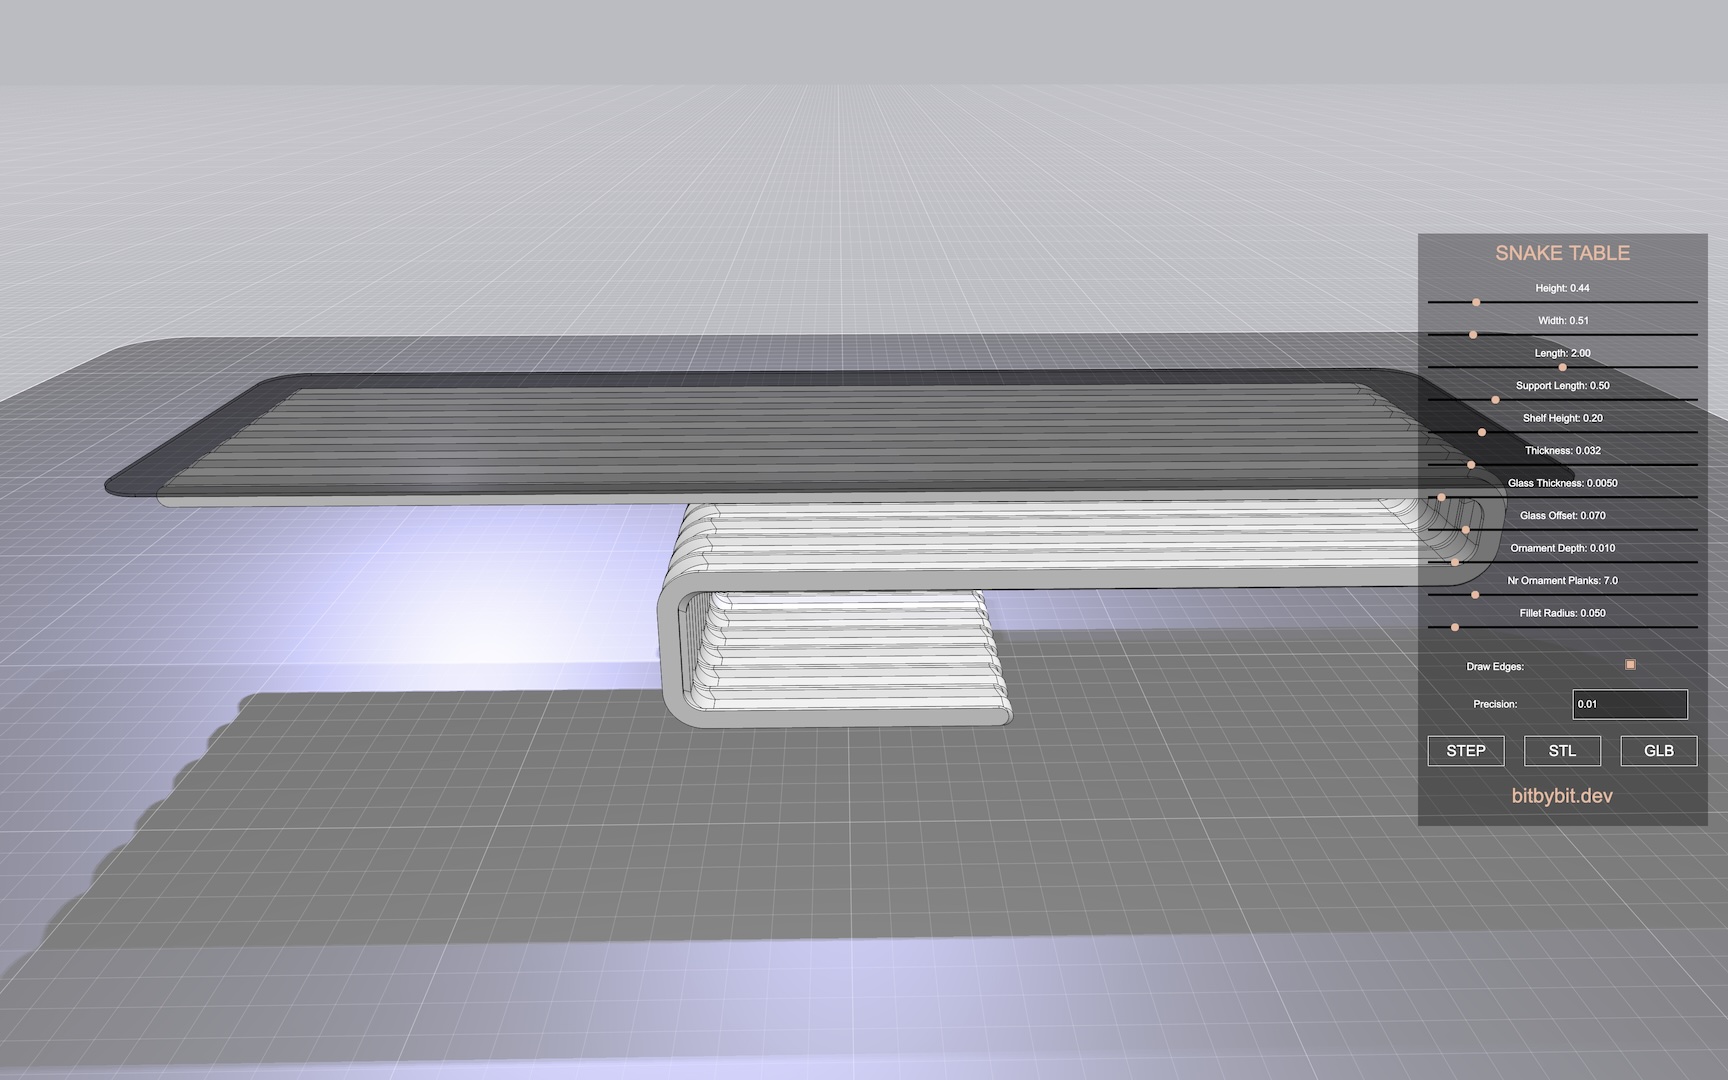The image size is (1728, 1080).
Task: Click the 'Shelf Height: 0.20' label
Action: click(x=1562, y=418)
